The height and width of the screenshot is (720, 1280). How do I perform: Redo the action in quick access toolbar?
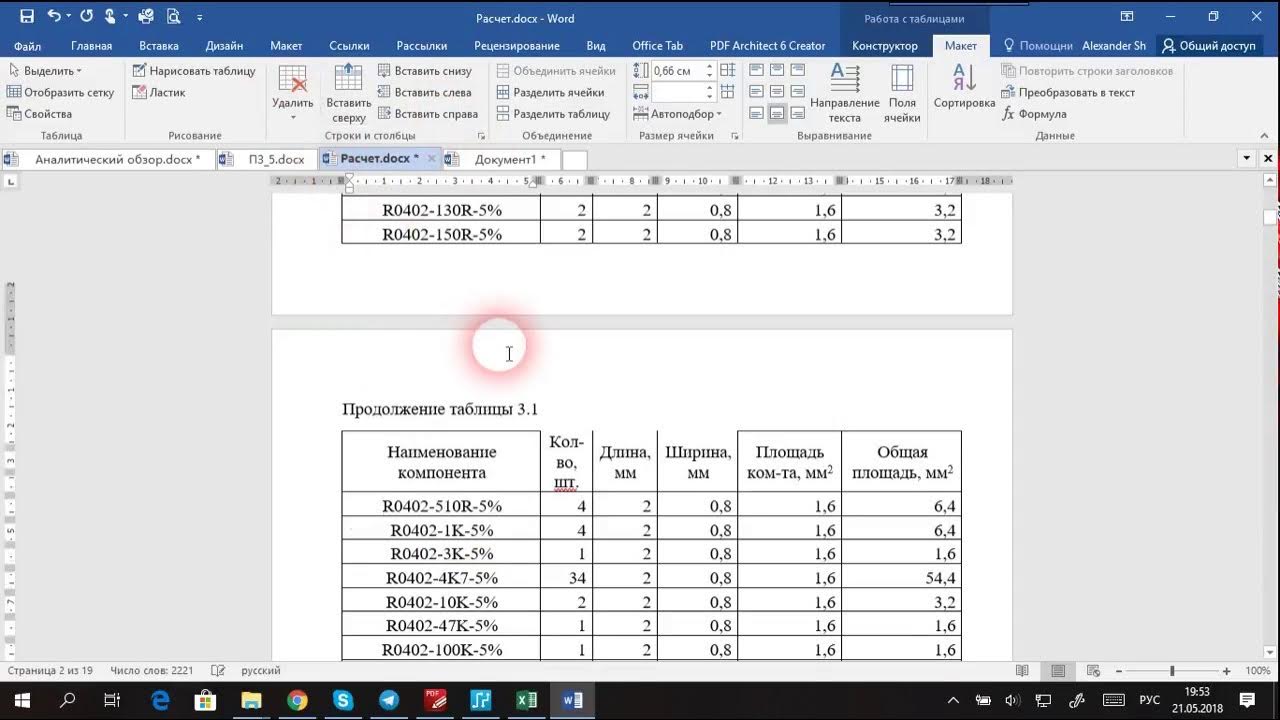coord(86,17)
